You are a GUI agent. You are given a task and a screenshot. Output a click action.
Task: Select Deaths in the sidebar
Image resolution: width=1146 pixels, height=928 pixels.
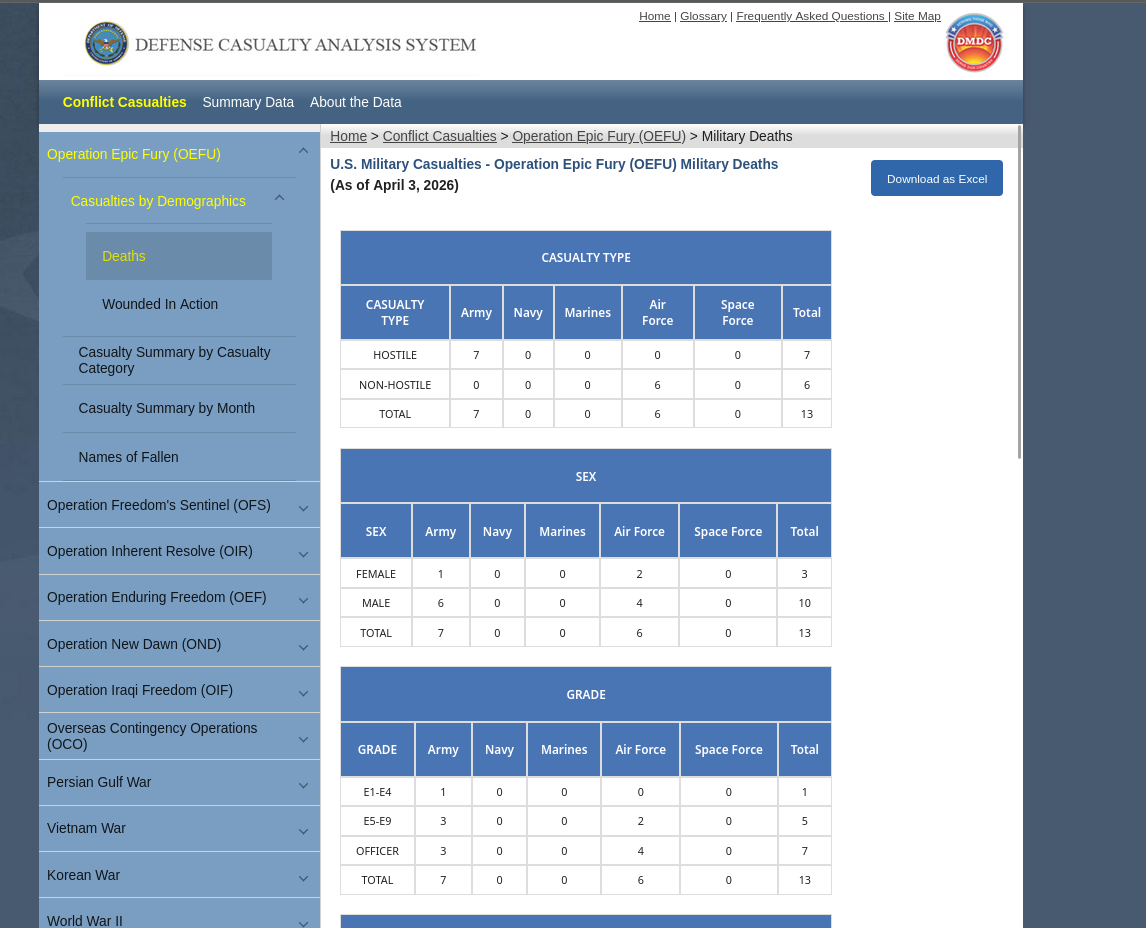click(x=179, y=256)
